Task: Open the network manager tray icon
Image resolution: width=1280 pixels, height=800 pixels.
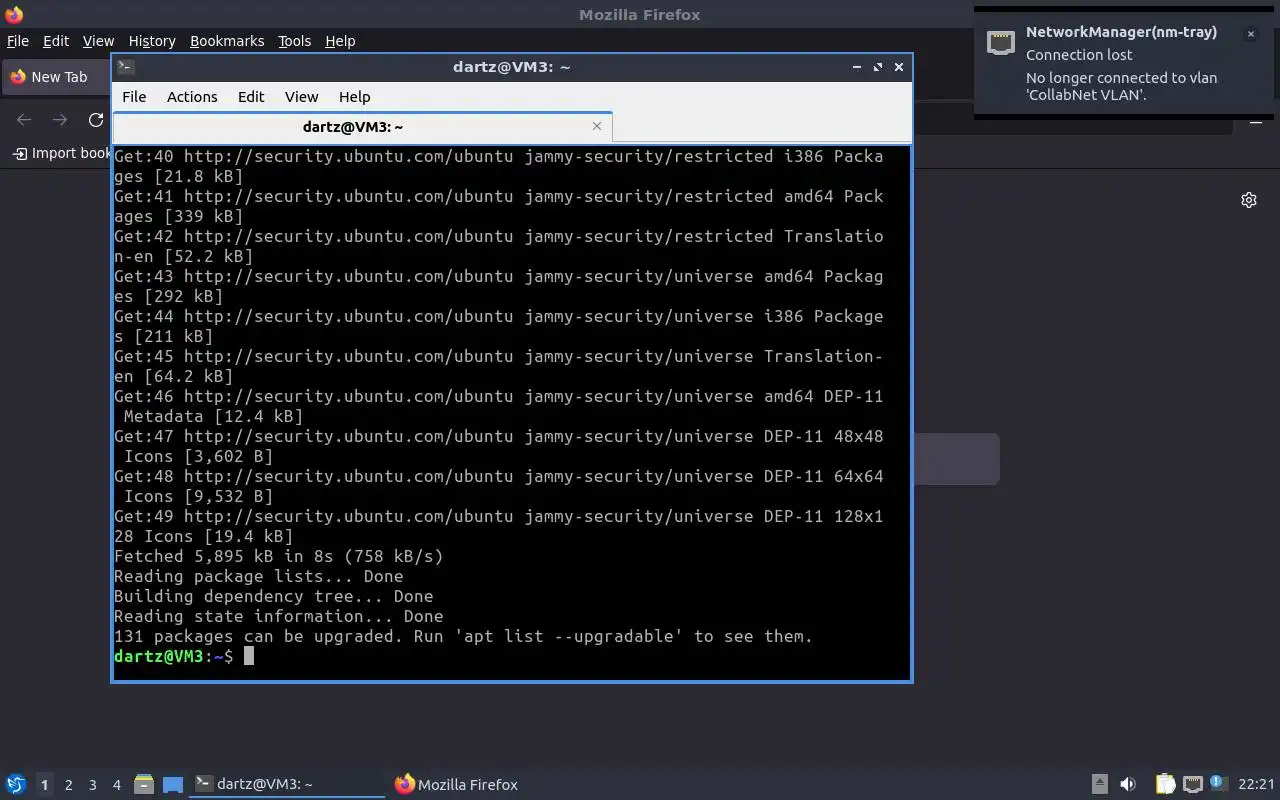Action: pyautogui.click(x=1192, y=784)
